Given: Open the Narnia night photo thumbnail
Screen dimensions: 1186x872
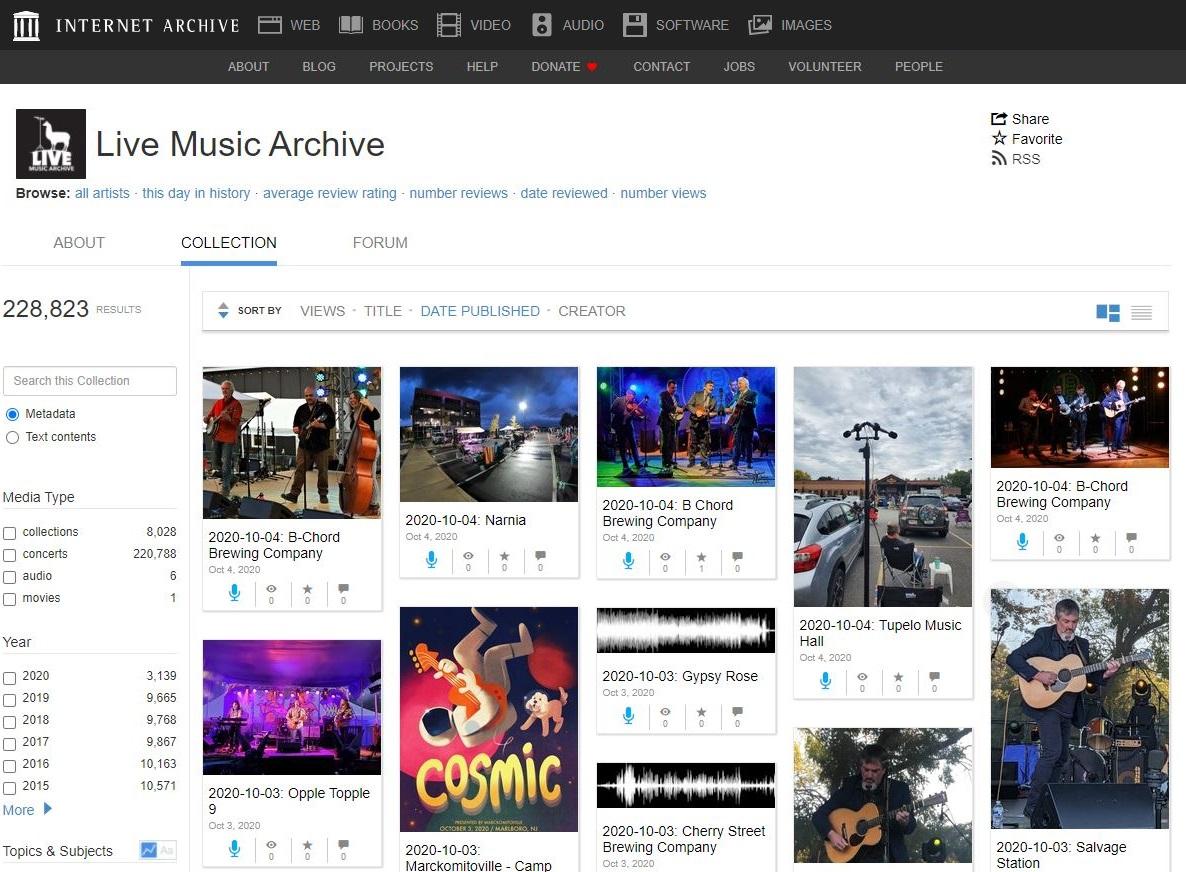Looking at the screenshot, I should click(x=489, y=434).
